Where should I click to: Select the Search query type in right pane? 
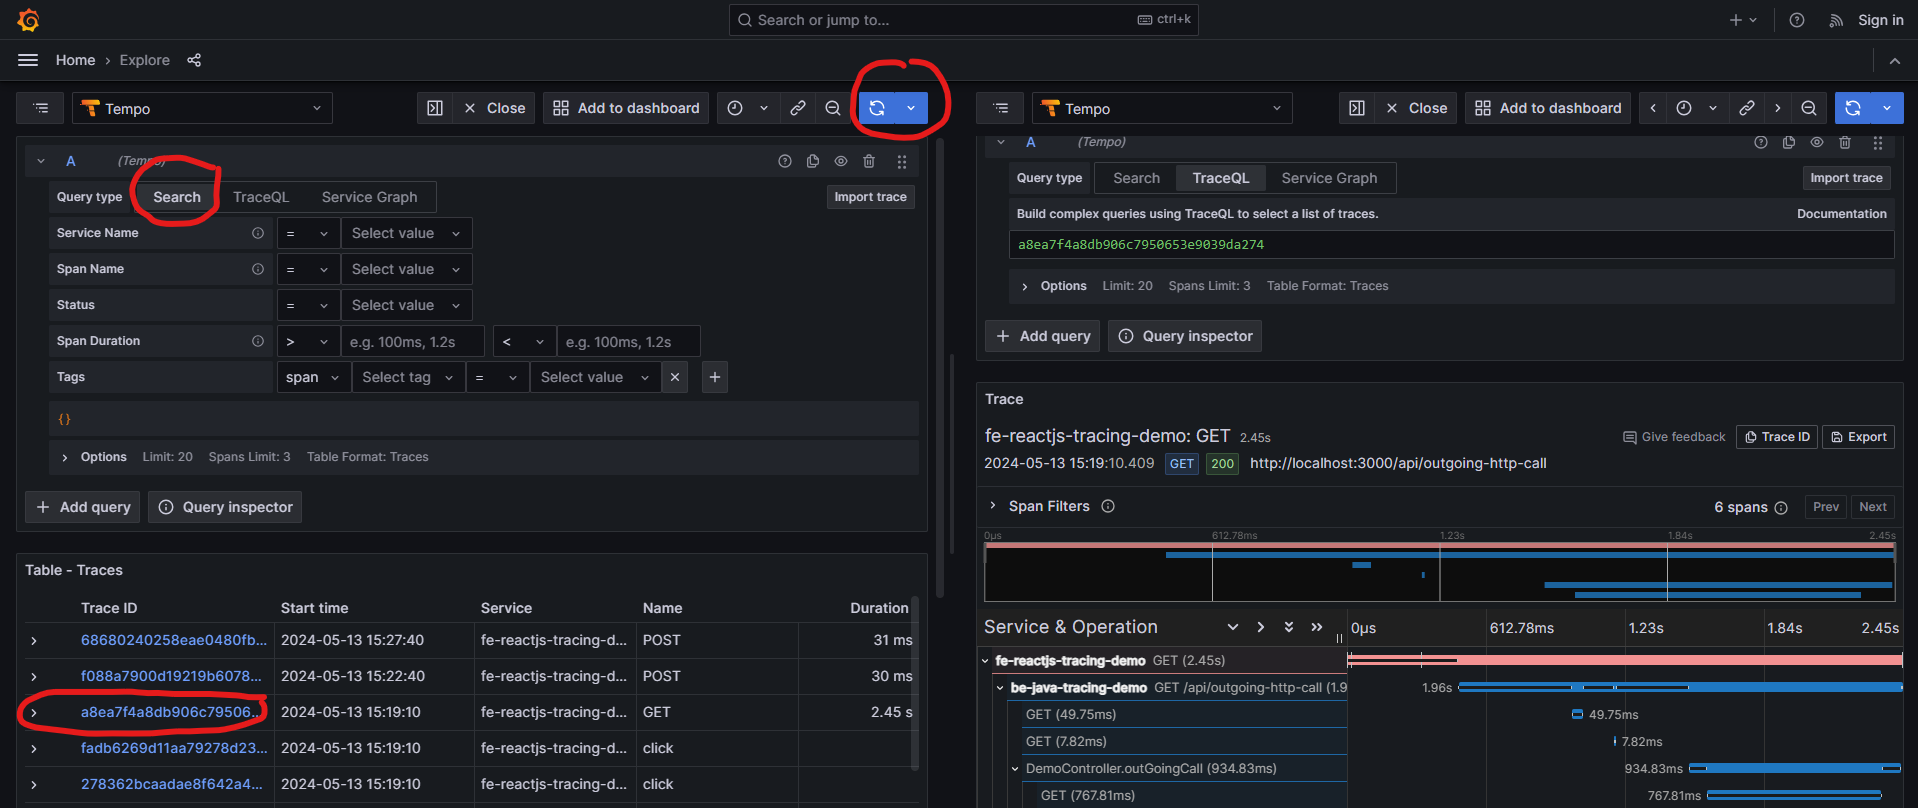pos(1136,178)
